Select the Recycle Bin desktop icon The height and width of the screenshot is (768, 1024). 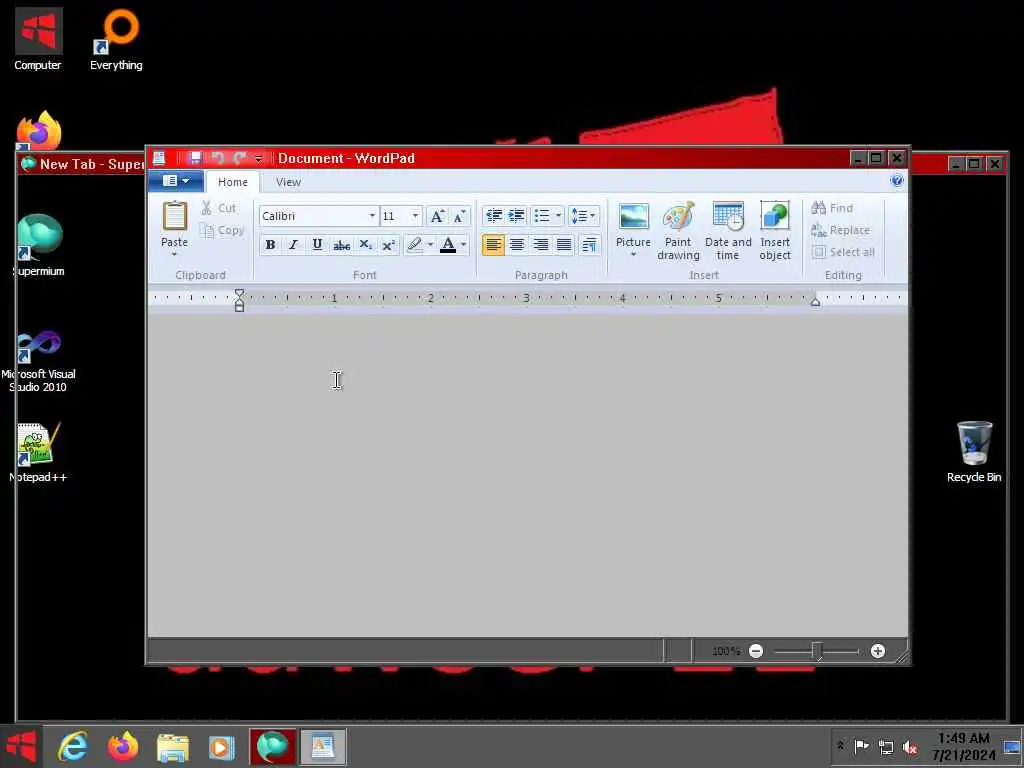point(974,452)
